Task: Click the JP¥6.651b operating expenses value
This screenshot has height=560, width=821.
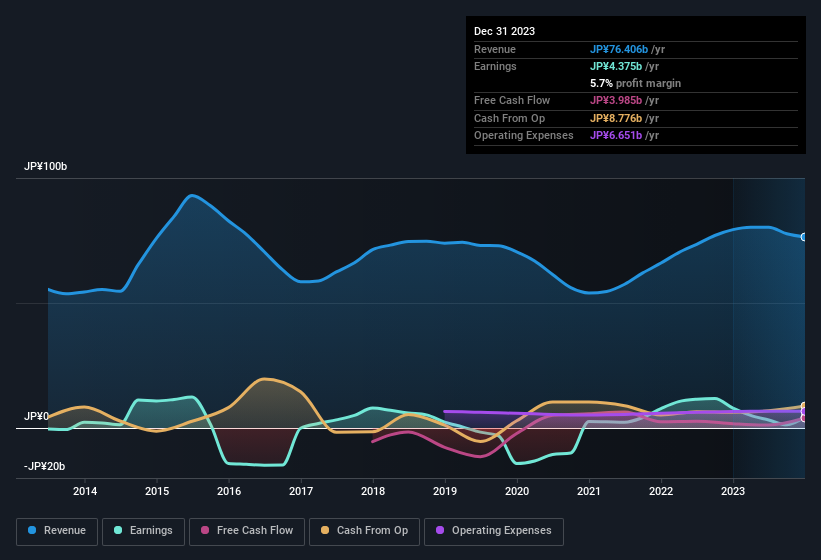Action: [616, 136]
